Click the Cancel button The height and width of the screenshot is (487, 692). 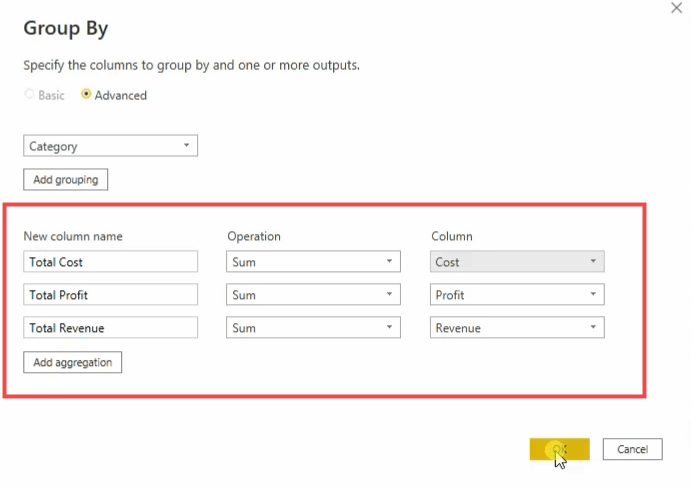pyautogui.click(x=632, y=450)
